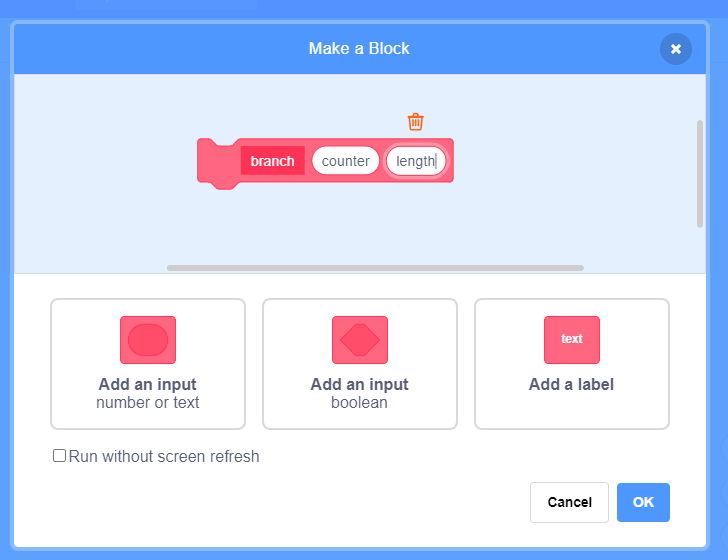Click the 'number or text' caption

(148, 403)
